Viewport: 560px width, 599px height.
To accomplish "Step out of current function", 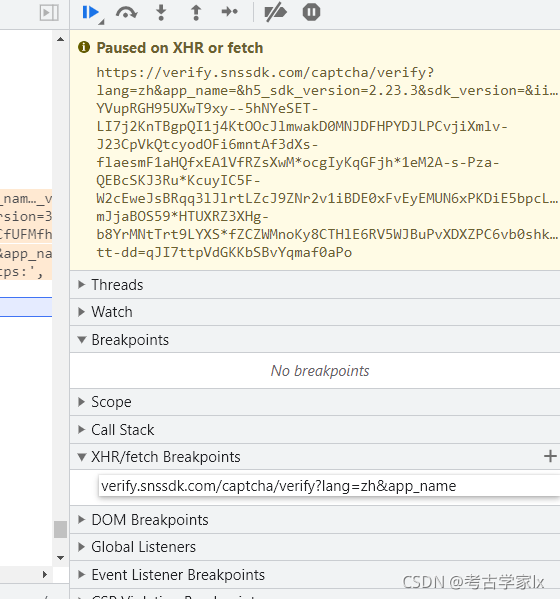I will point(196,13).
